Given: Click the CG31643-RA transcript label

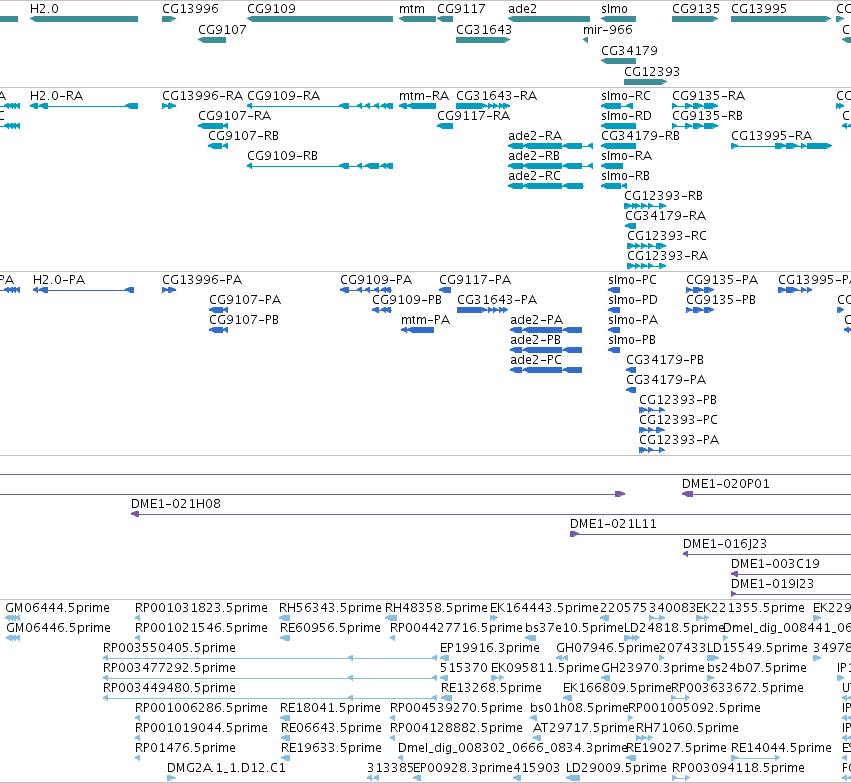Looking at the screenshot, I should (496, 96).
